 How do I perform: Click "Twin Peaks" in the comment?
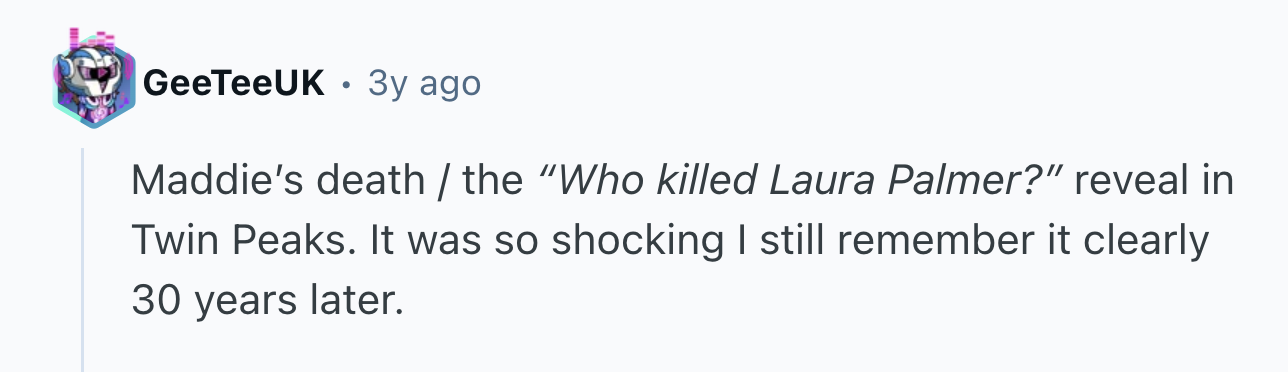(x=237, y=241)
